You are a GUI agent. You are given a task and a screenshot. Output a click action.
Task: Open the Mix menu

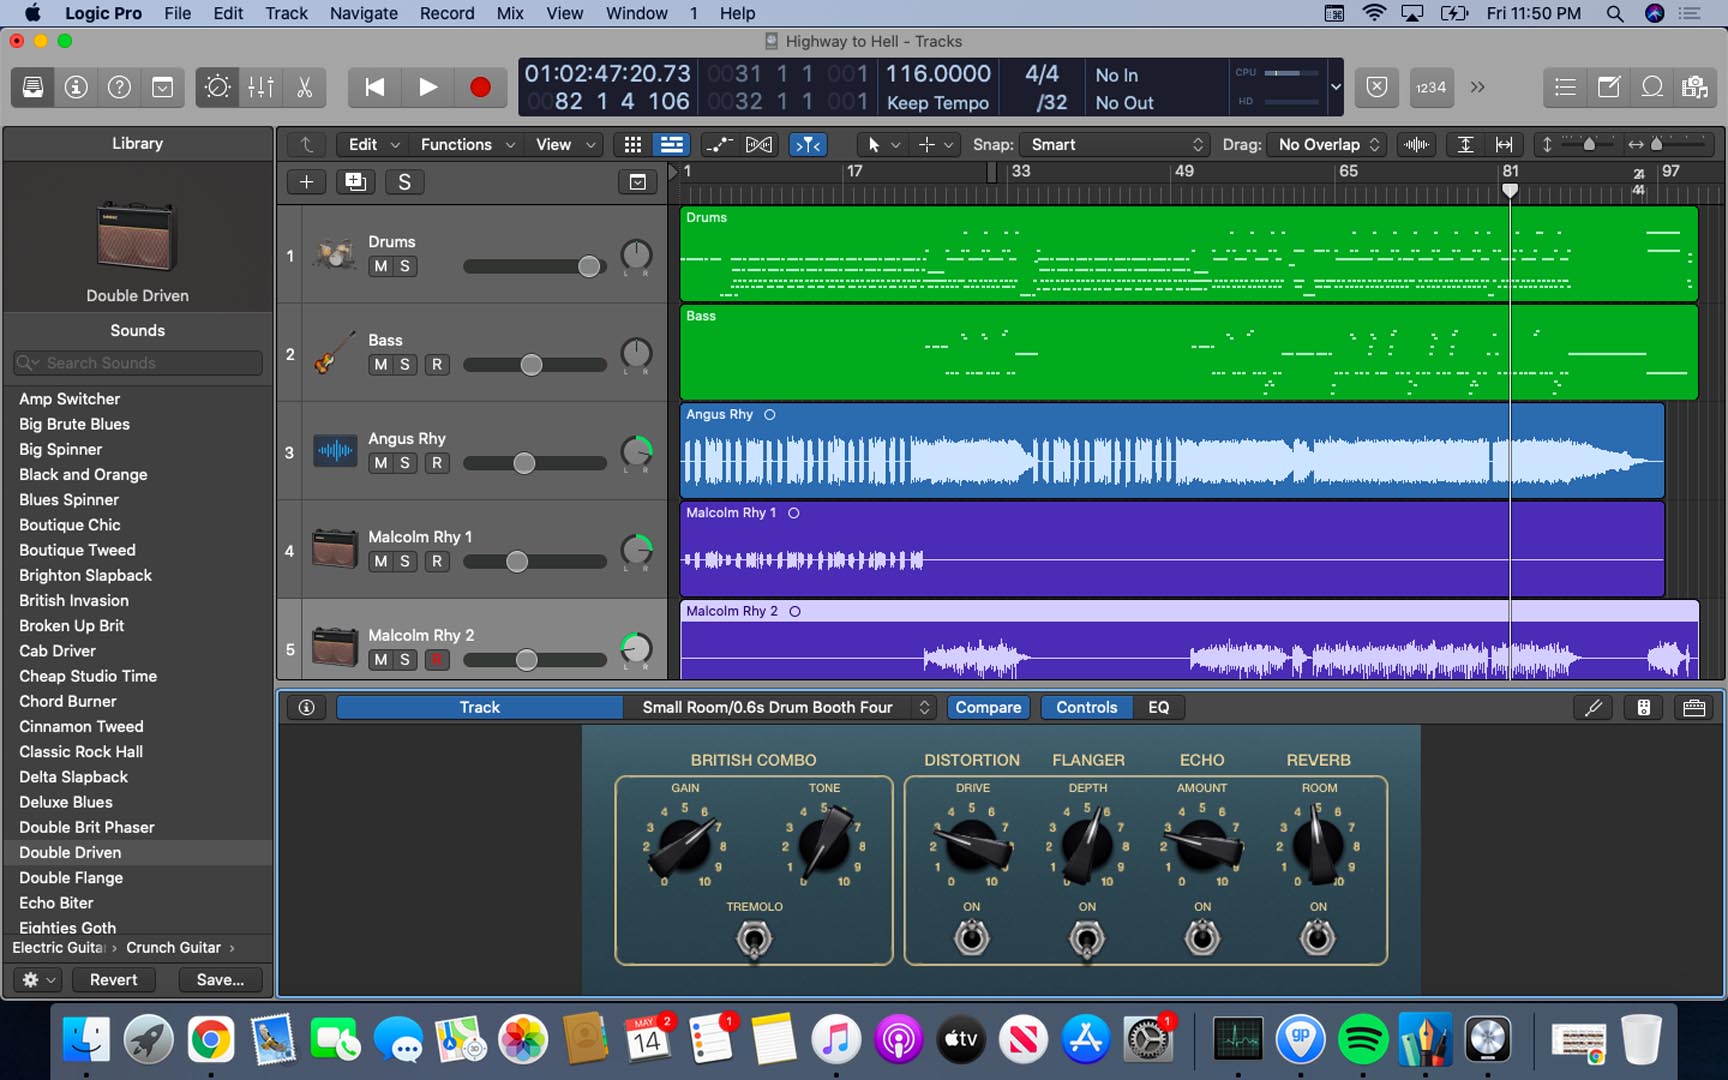point(510,13)
